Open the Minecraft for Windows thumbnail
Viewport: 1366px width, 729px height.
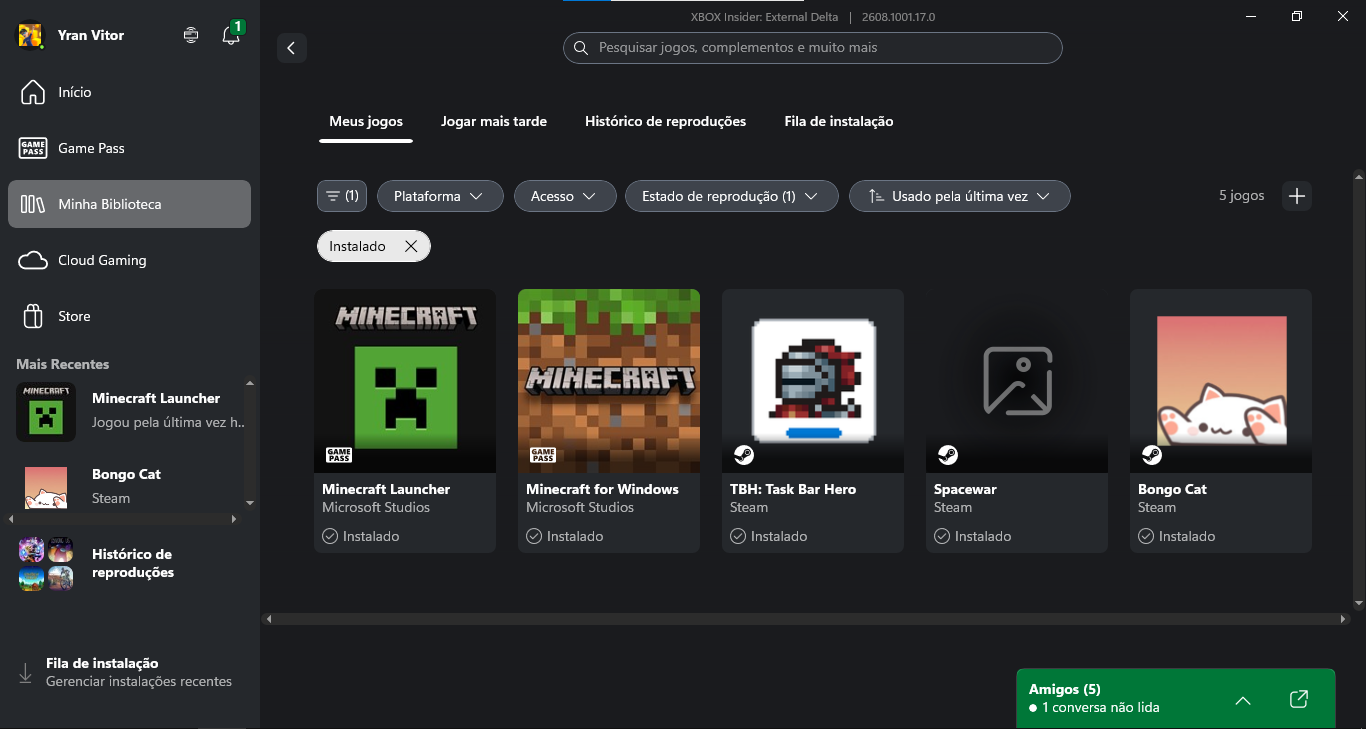tap(609, 381)
